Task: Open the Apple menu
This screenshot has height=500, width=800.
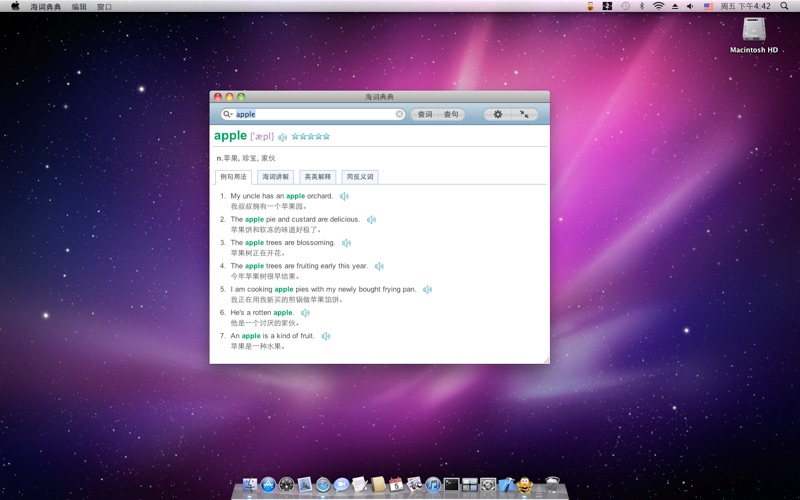Action: (15, 6)
